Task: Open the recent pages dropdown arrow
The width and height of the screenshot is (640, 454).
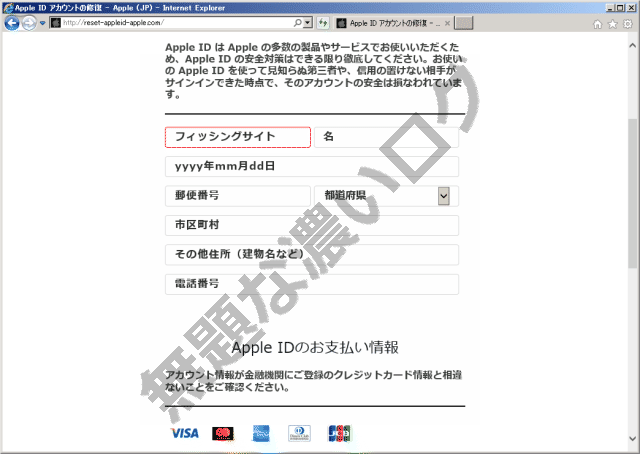Action: pyautogui.click(x=42, y=23)
